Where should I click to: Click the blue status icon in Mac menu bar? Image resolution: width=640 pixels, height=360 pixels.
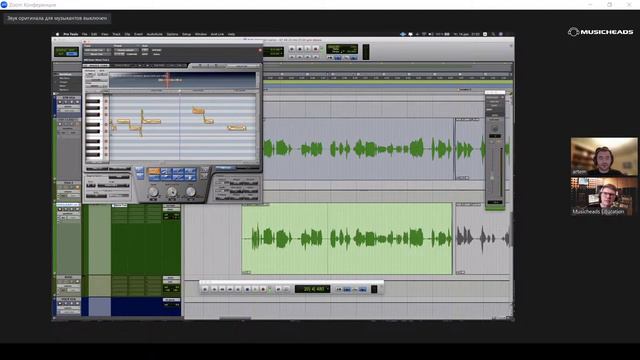[x=403, y=34]
